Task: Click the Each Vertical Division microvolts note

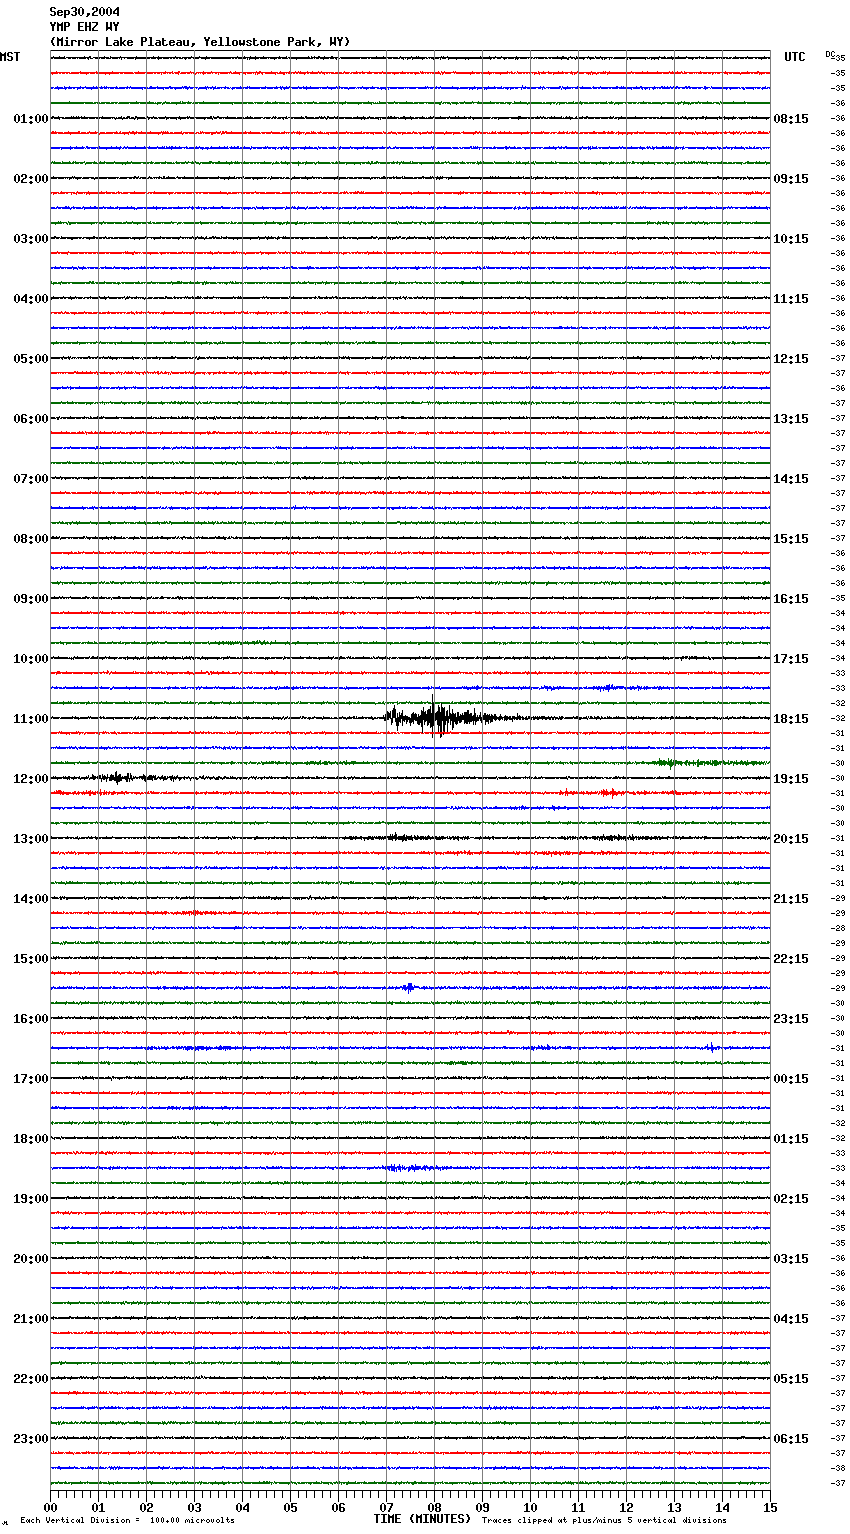Action: (x=127, y=1521)
